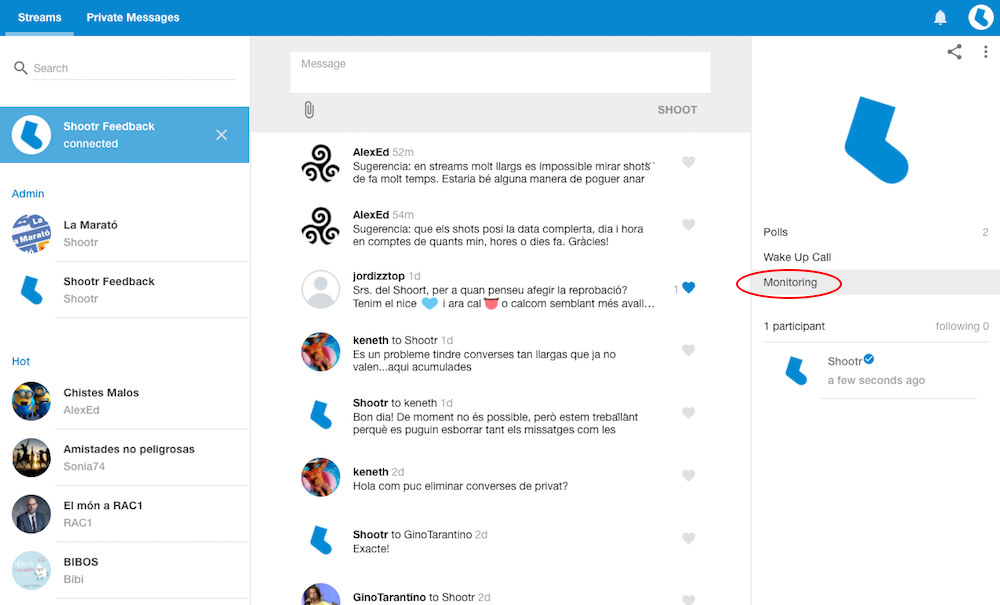Open La Marató stream avatar
This screenshot has width=1000, height=605.
[31, 233]
